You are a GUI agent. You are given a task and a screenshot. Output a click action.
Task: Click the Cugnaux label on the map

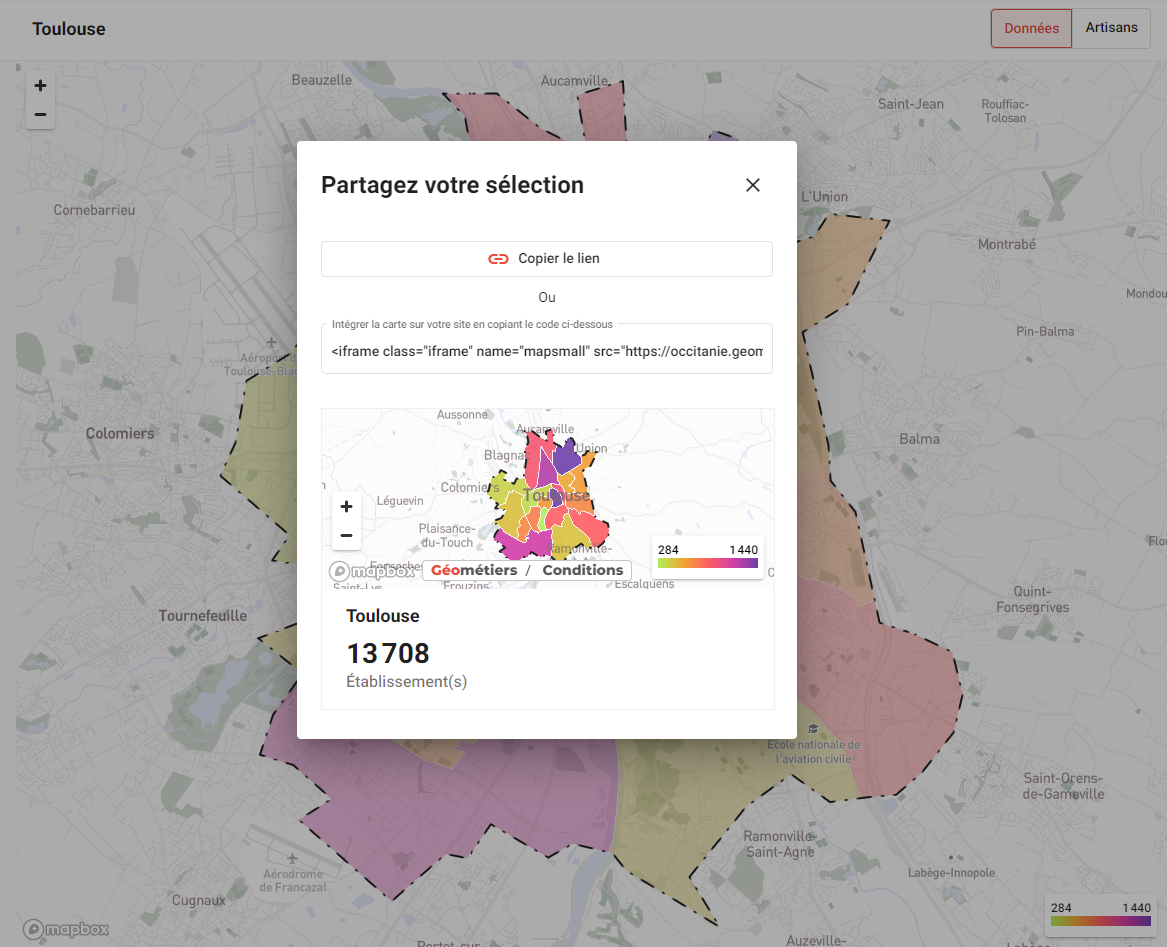(x=199, y=900)
